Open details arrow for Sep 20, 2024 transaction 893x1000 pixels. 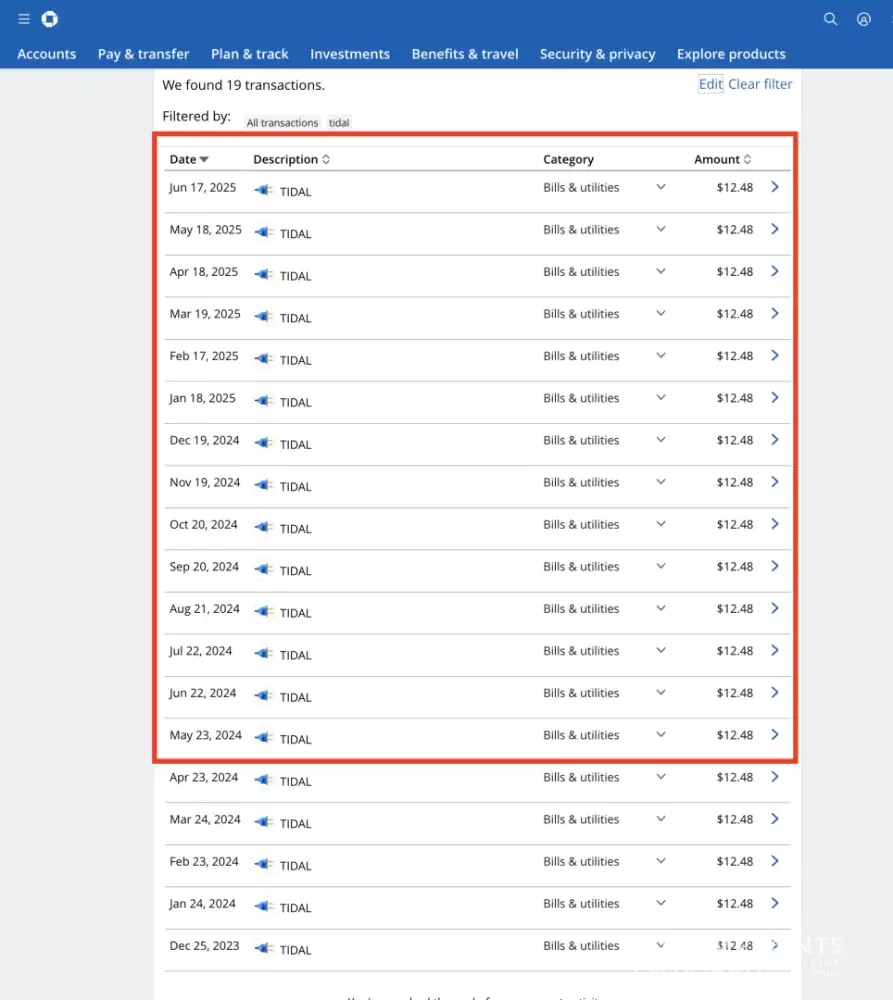pyautogui.click(x=775, y=566)
